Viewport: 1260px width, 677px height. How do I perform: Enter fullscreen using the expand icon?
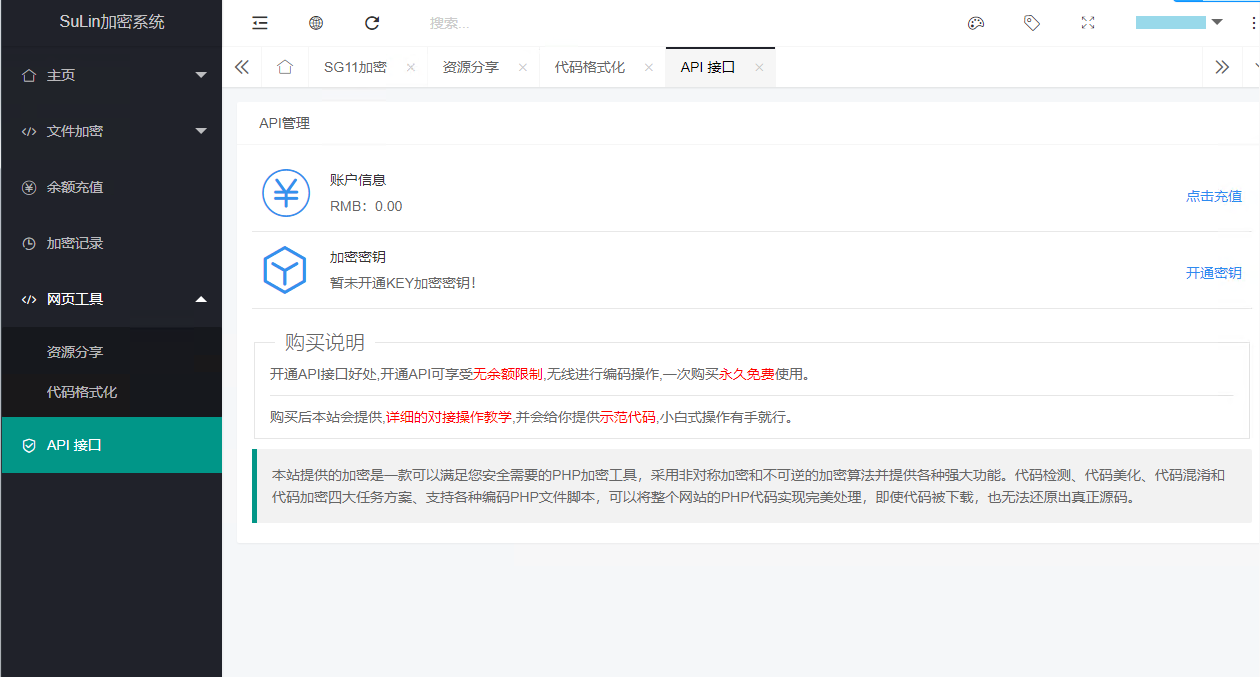[1088, 22]
